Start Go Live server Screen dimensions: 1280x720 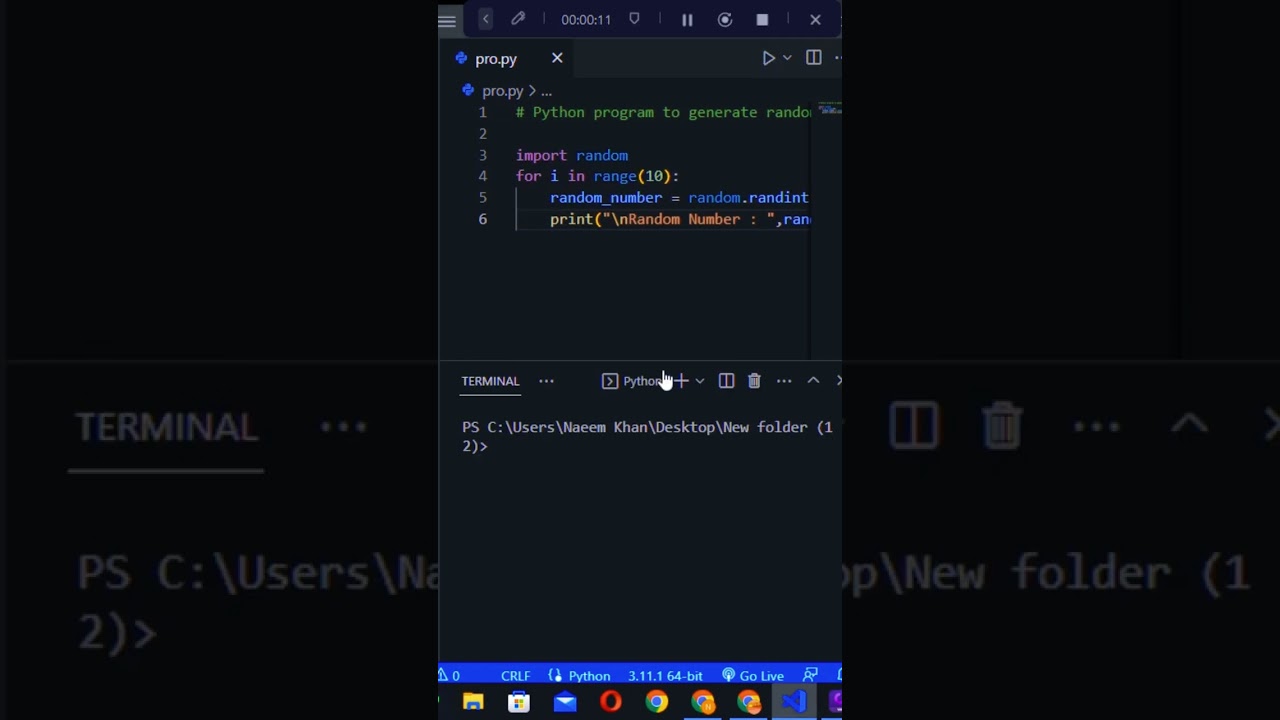pyautogui.click(x=753, y=676)
